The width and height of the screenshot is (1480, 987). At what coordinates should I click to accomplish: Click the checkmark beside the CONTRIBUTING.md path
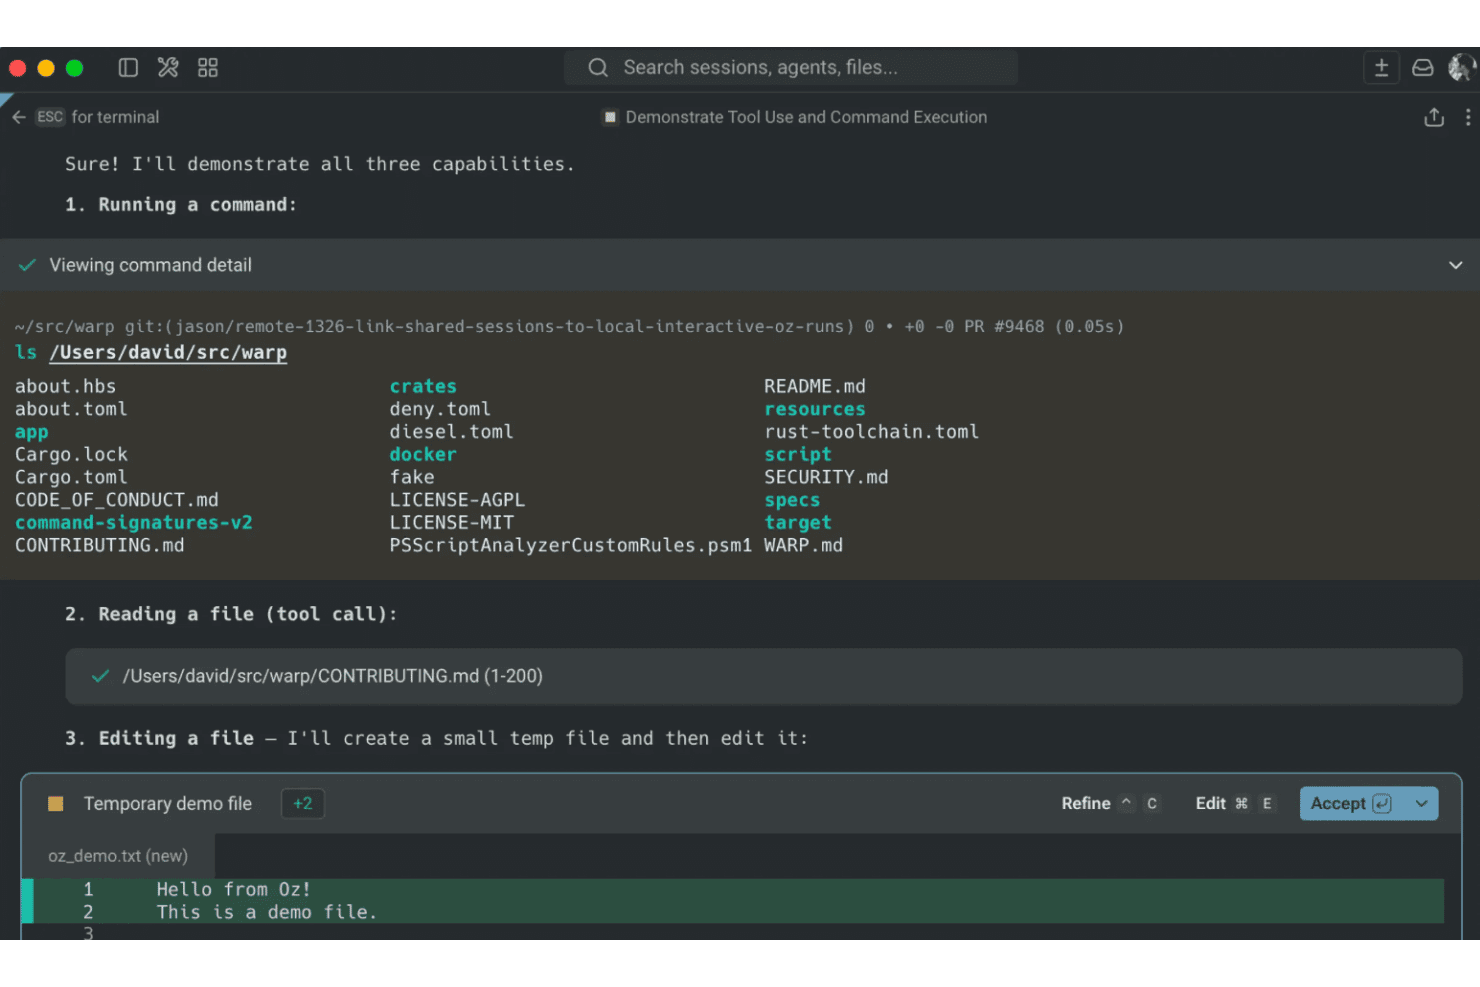(x=100, y=676)
